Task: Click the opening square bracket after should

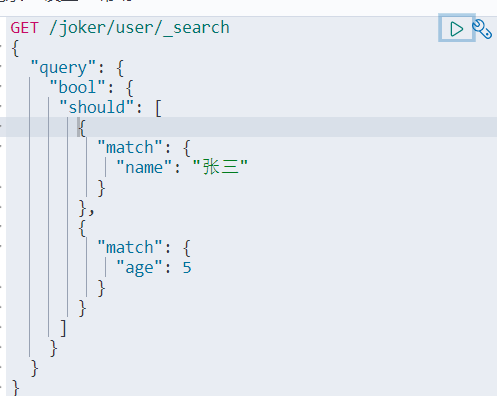Action: click(x=158, y=109)
